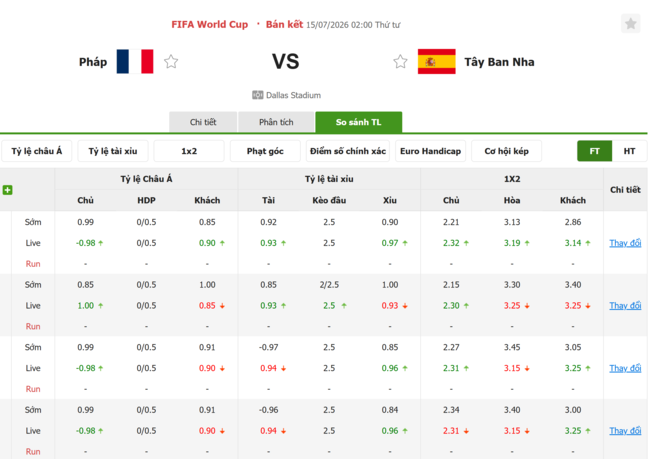The width and height of the screenshot is (650, 459).
Task: Click the favorite star beside Tây Ban Nha
Action: click(400, 62)
